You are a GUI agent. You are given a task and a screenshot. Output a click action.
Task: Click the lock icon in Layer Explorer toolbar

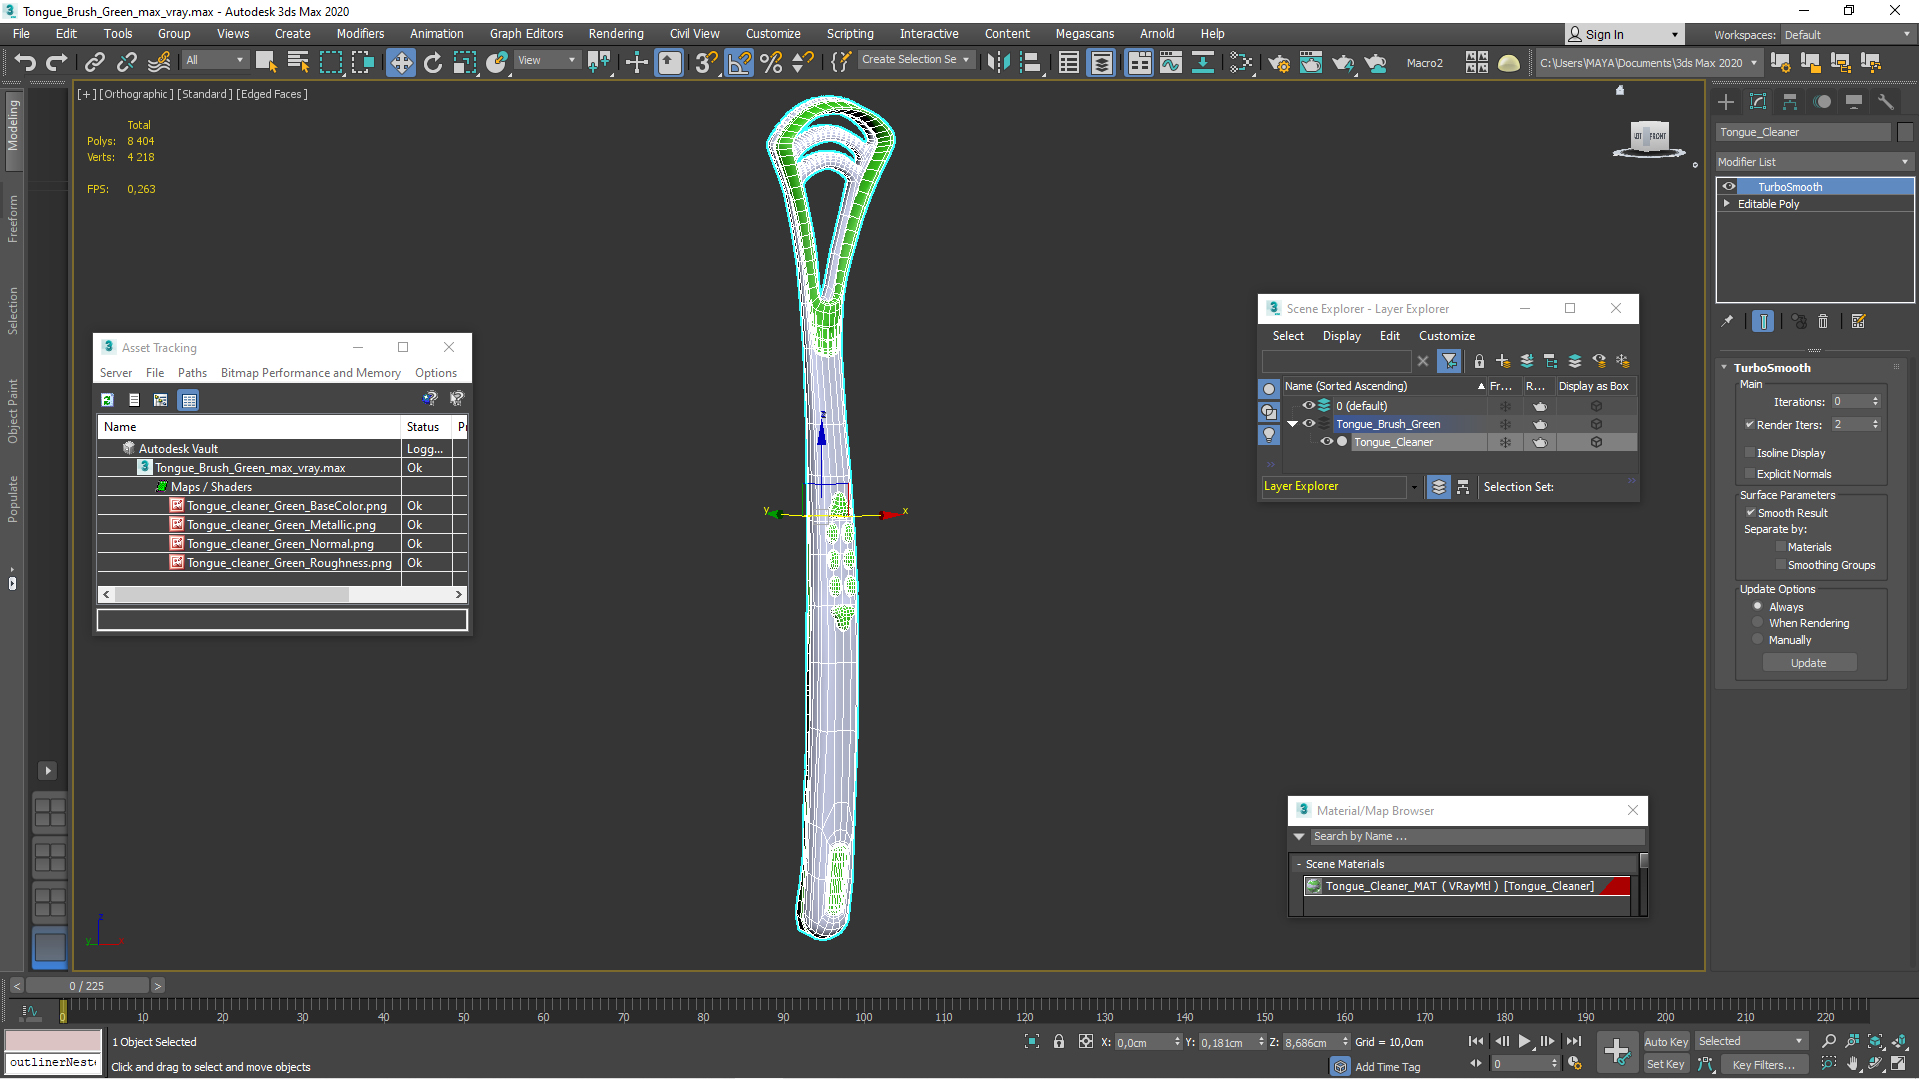[1479, 361]
